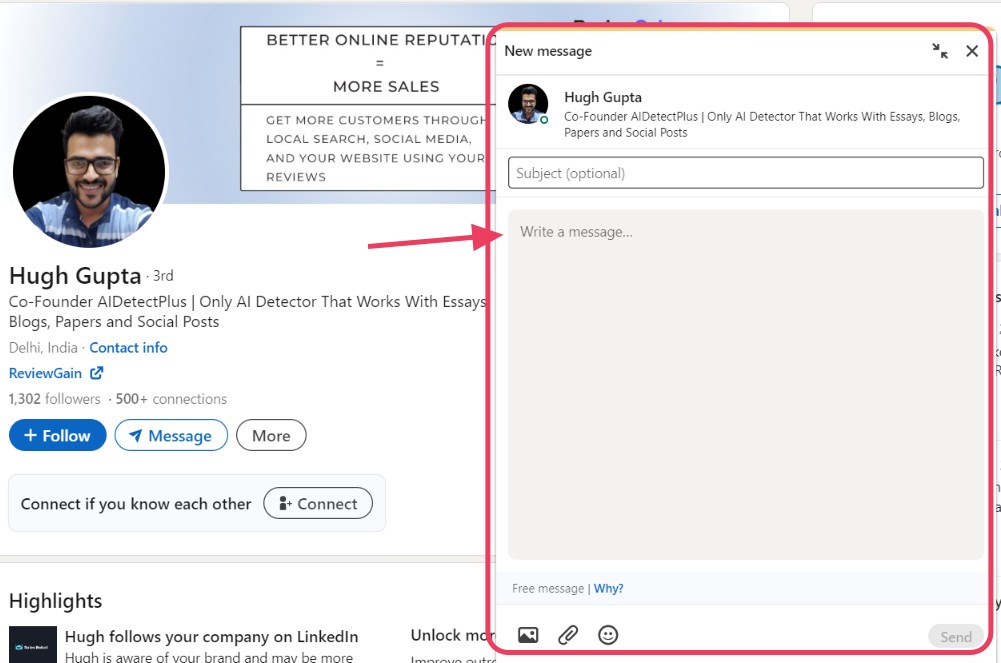Click the Subject (optional) field
This screenshot has width=1001, height=663.
pyautogui.click(x=746, y=173)
